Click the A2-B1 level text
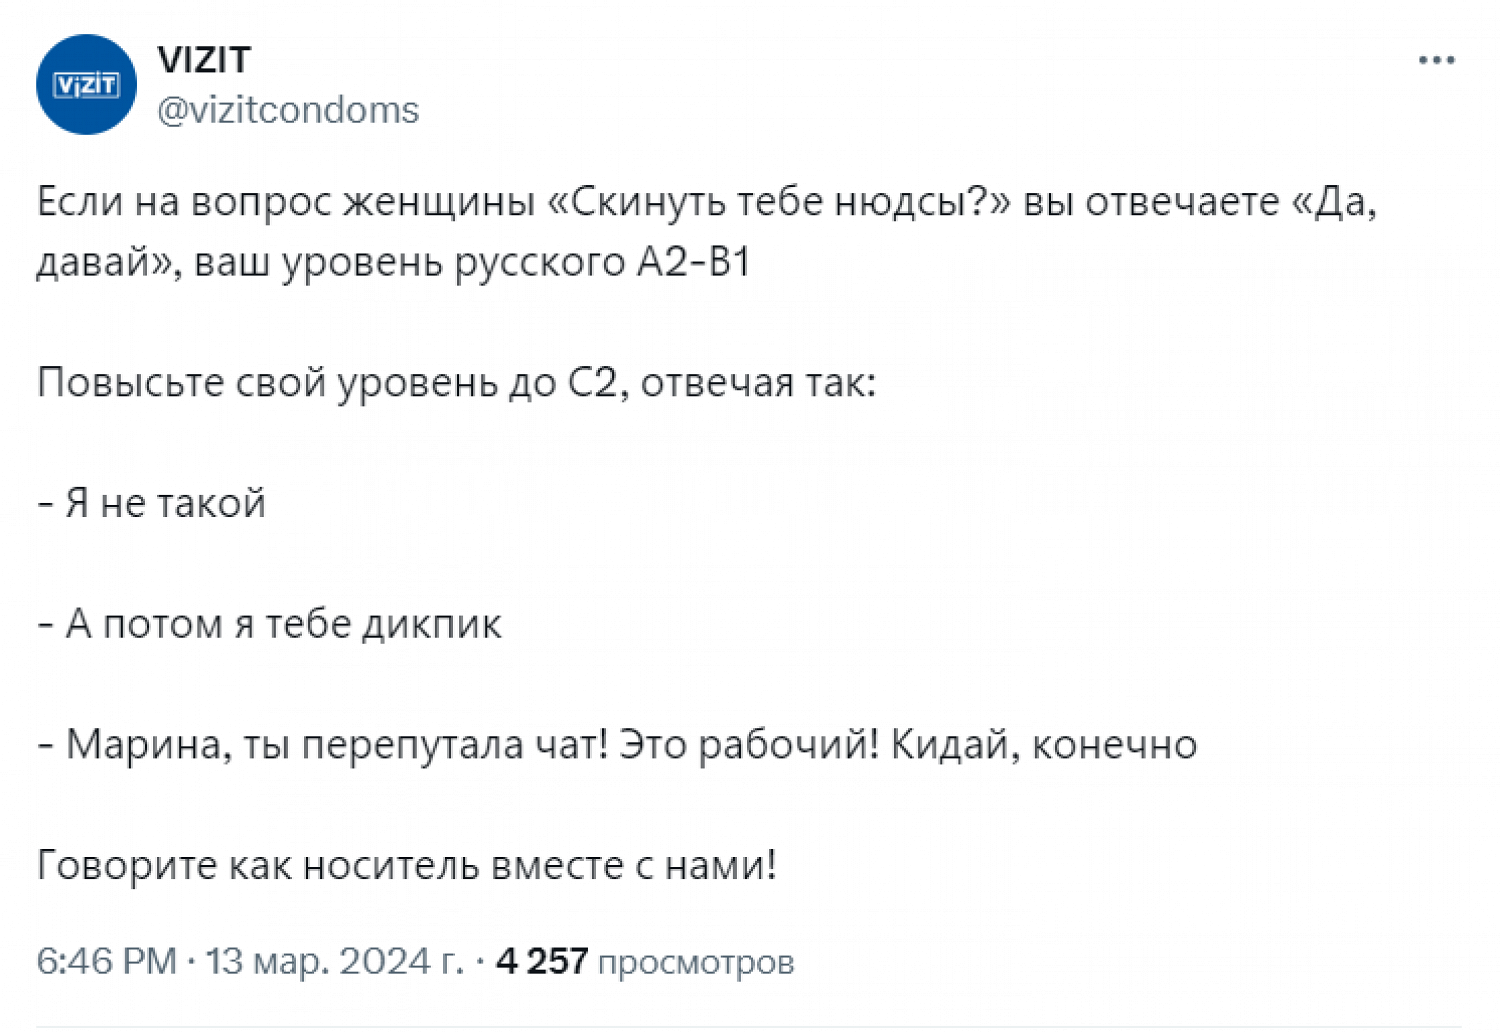 pos(693,262)
